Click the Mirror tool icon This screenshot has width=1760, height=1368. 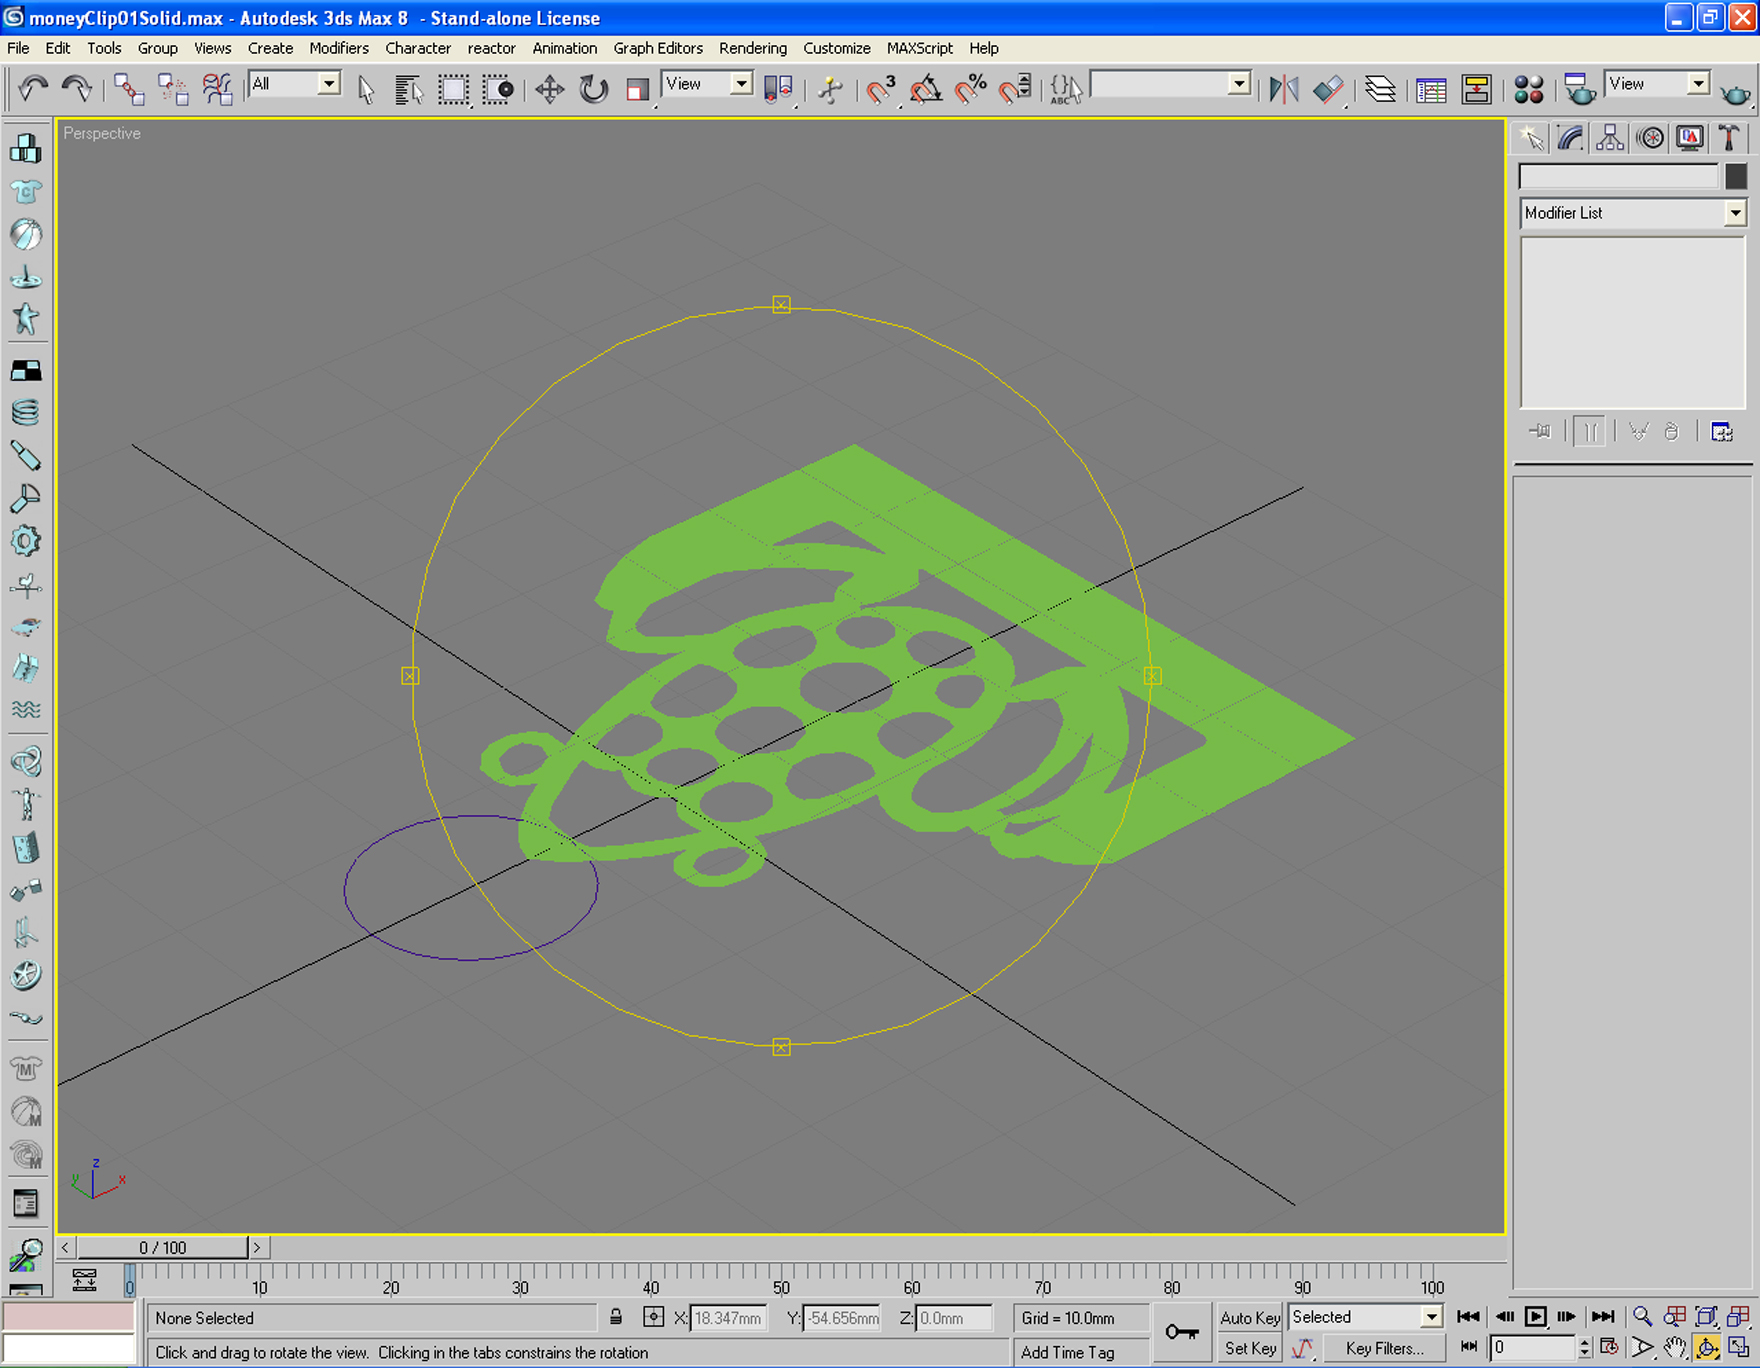pyautogui.click(x=1283, y=89)
